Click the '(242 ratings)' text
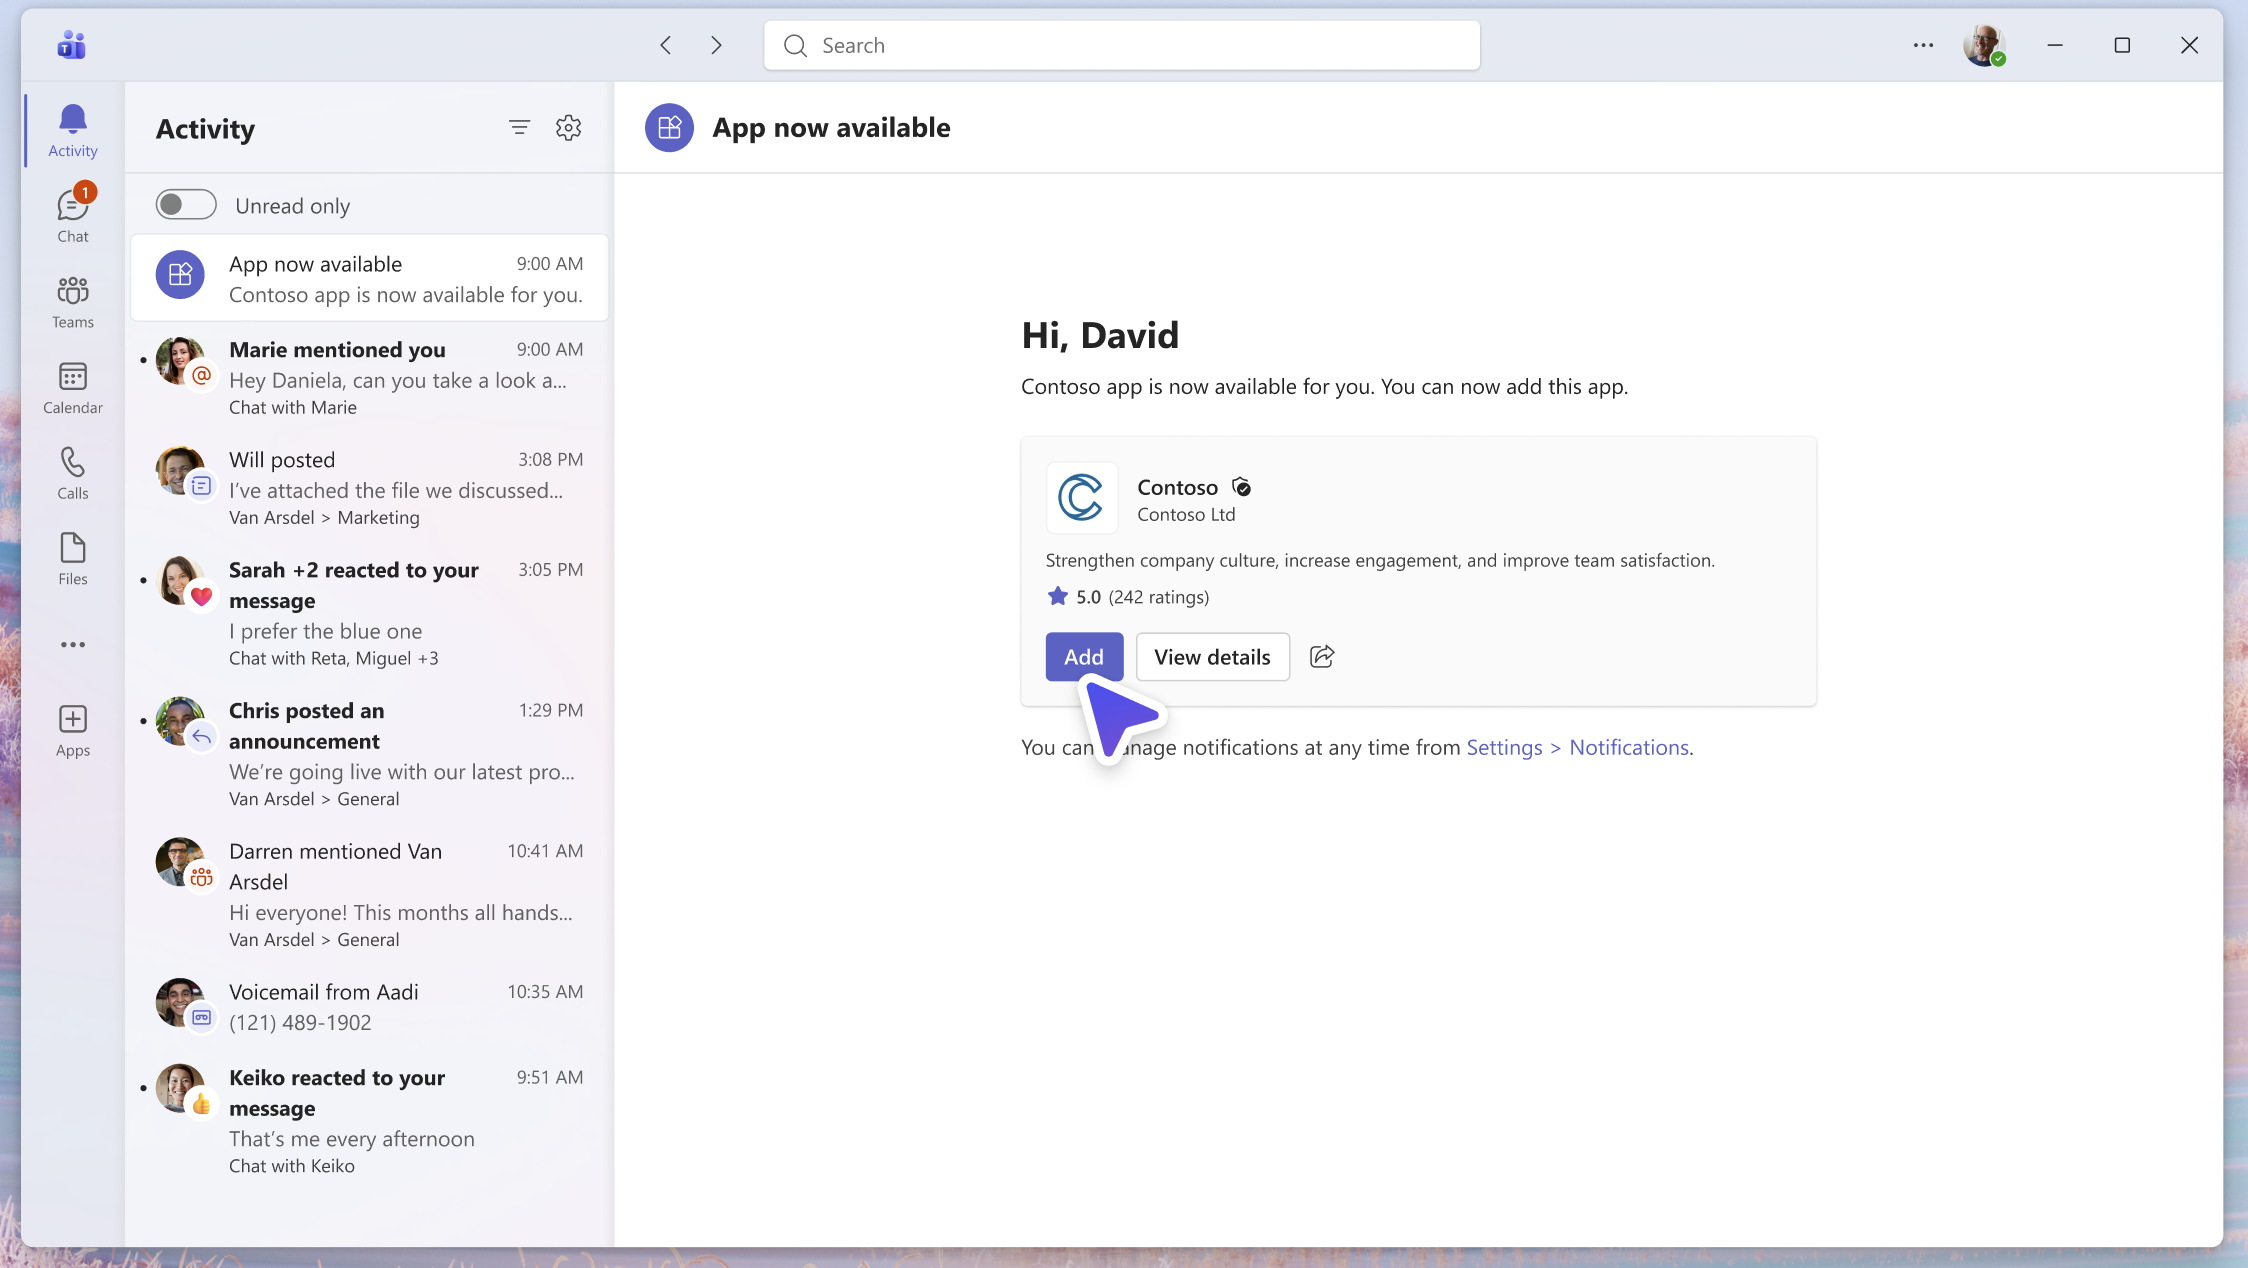Screen dimensions: 2248x1268 pos(1159,597)
